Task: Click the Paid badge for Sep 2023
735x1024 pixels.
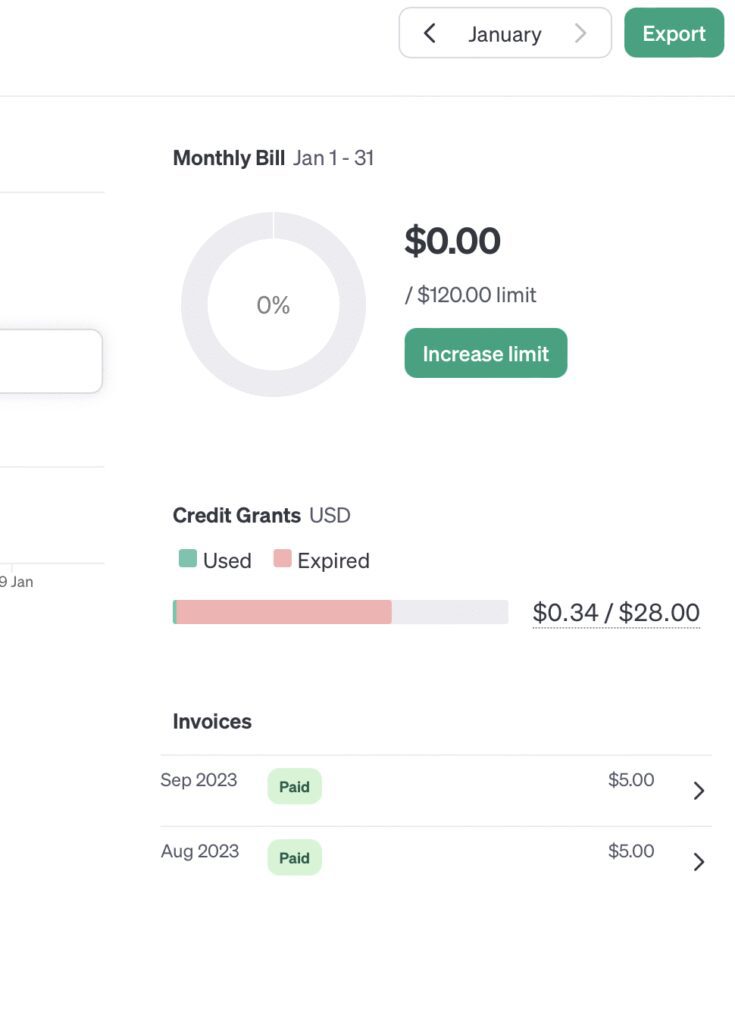Action: pyautogui.click(x=294, y=787)
